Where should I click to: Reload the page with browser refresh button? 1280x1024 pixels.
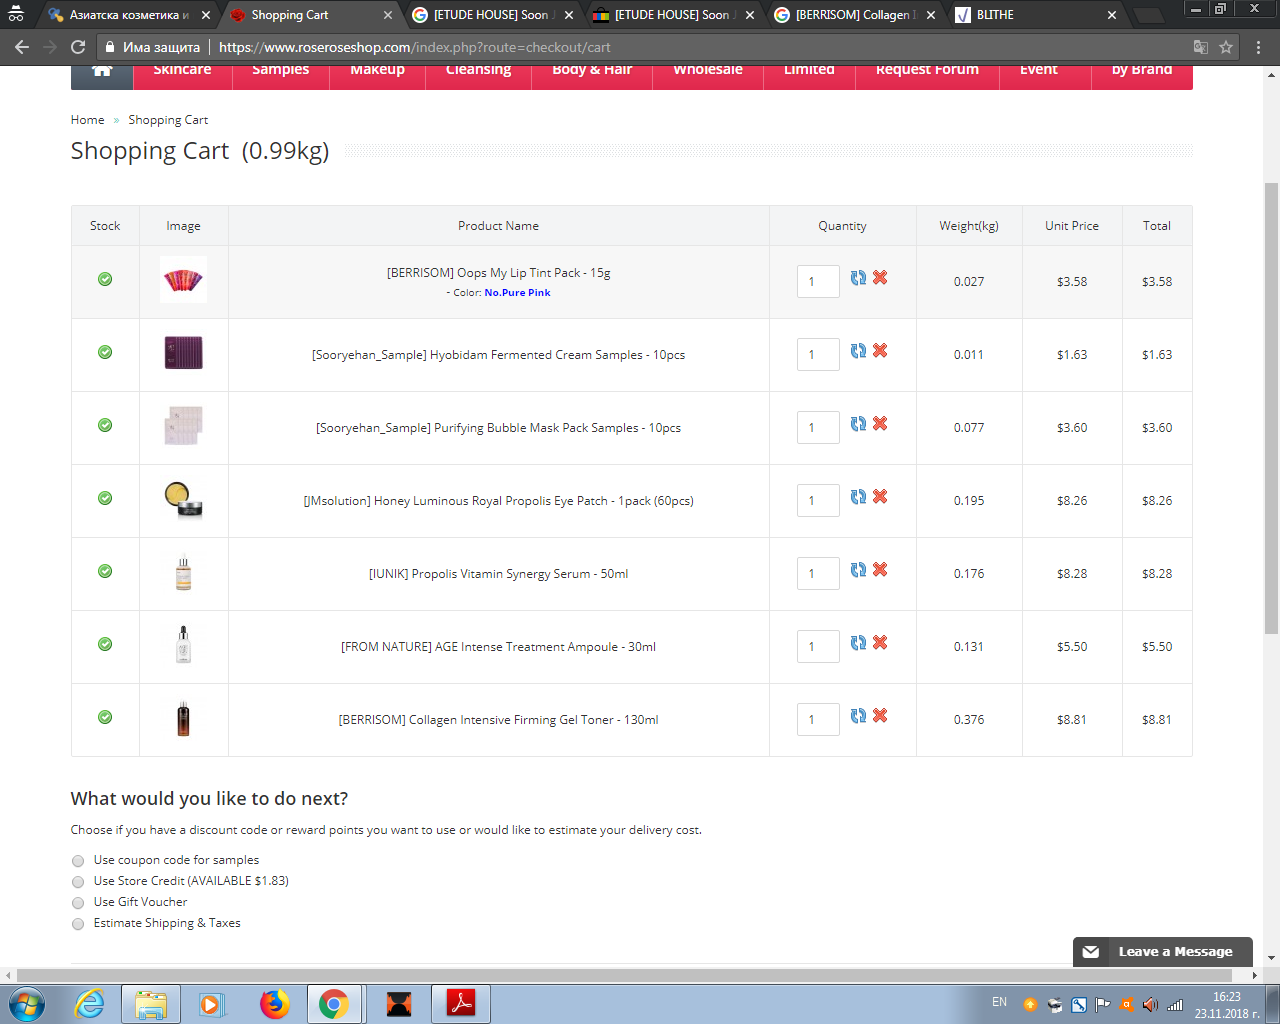pos(78,47)
